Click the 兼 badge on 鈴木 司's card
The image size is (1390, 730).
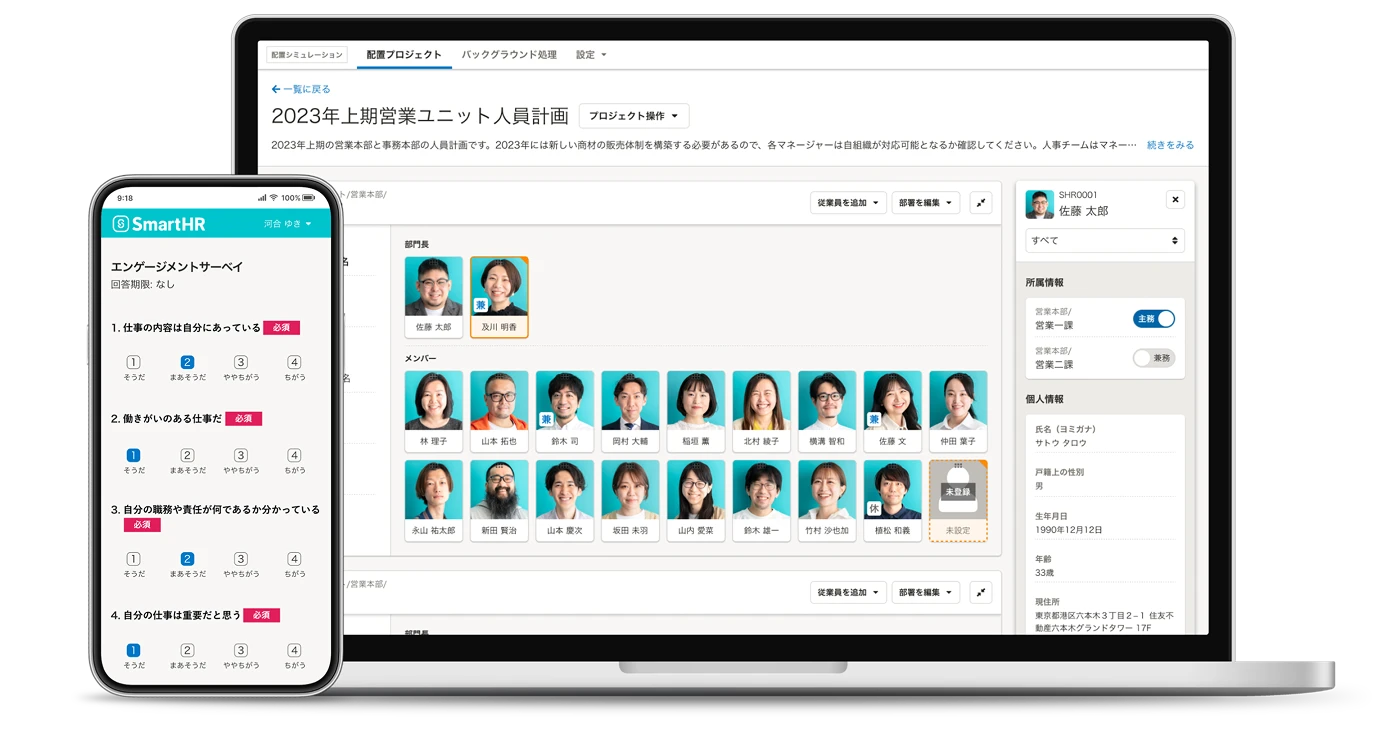tap(546, 420)
